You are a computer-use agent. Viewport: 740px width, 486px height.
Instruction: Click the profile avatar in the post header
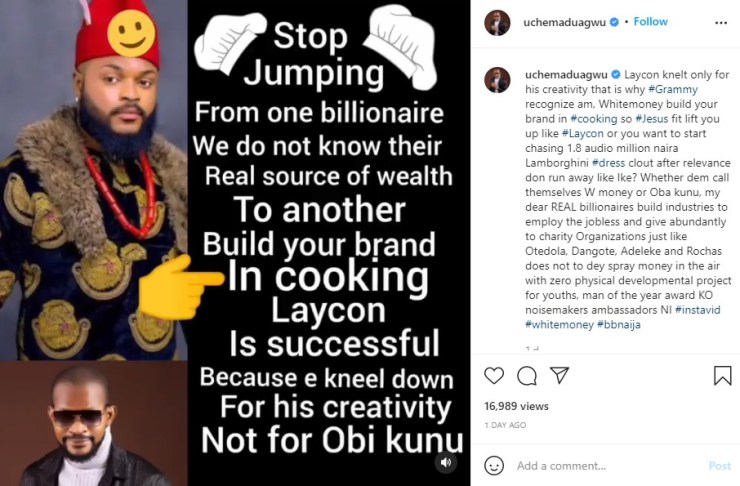497,22
